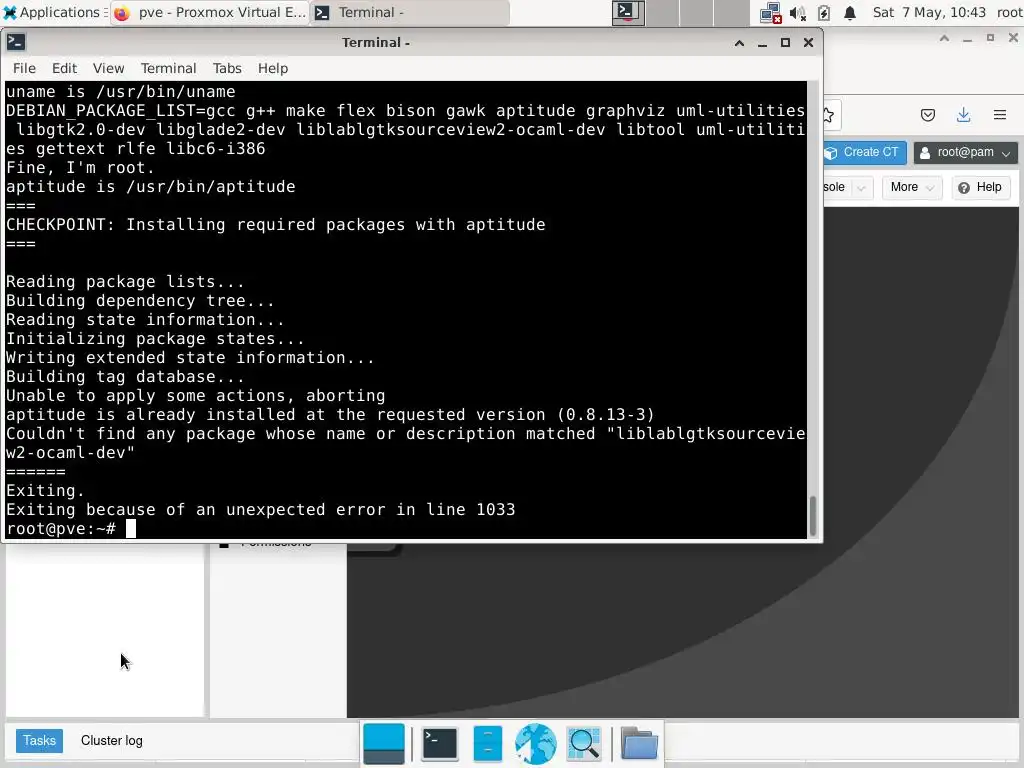Click the 'Unable to apply some actions' line
The image size is (1024, 768).
pyautogui.click(x=195, y=396)
